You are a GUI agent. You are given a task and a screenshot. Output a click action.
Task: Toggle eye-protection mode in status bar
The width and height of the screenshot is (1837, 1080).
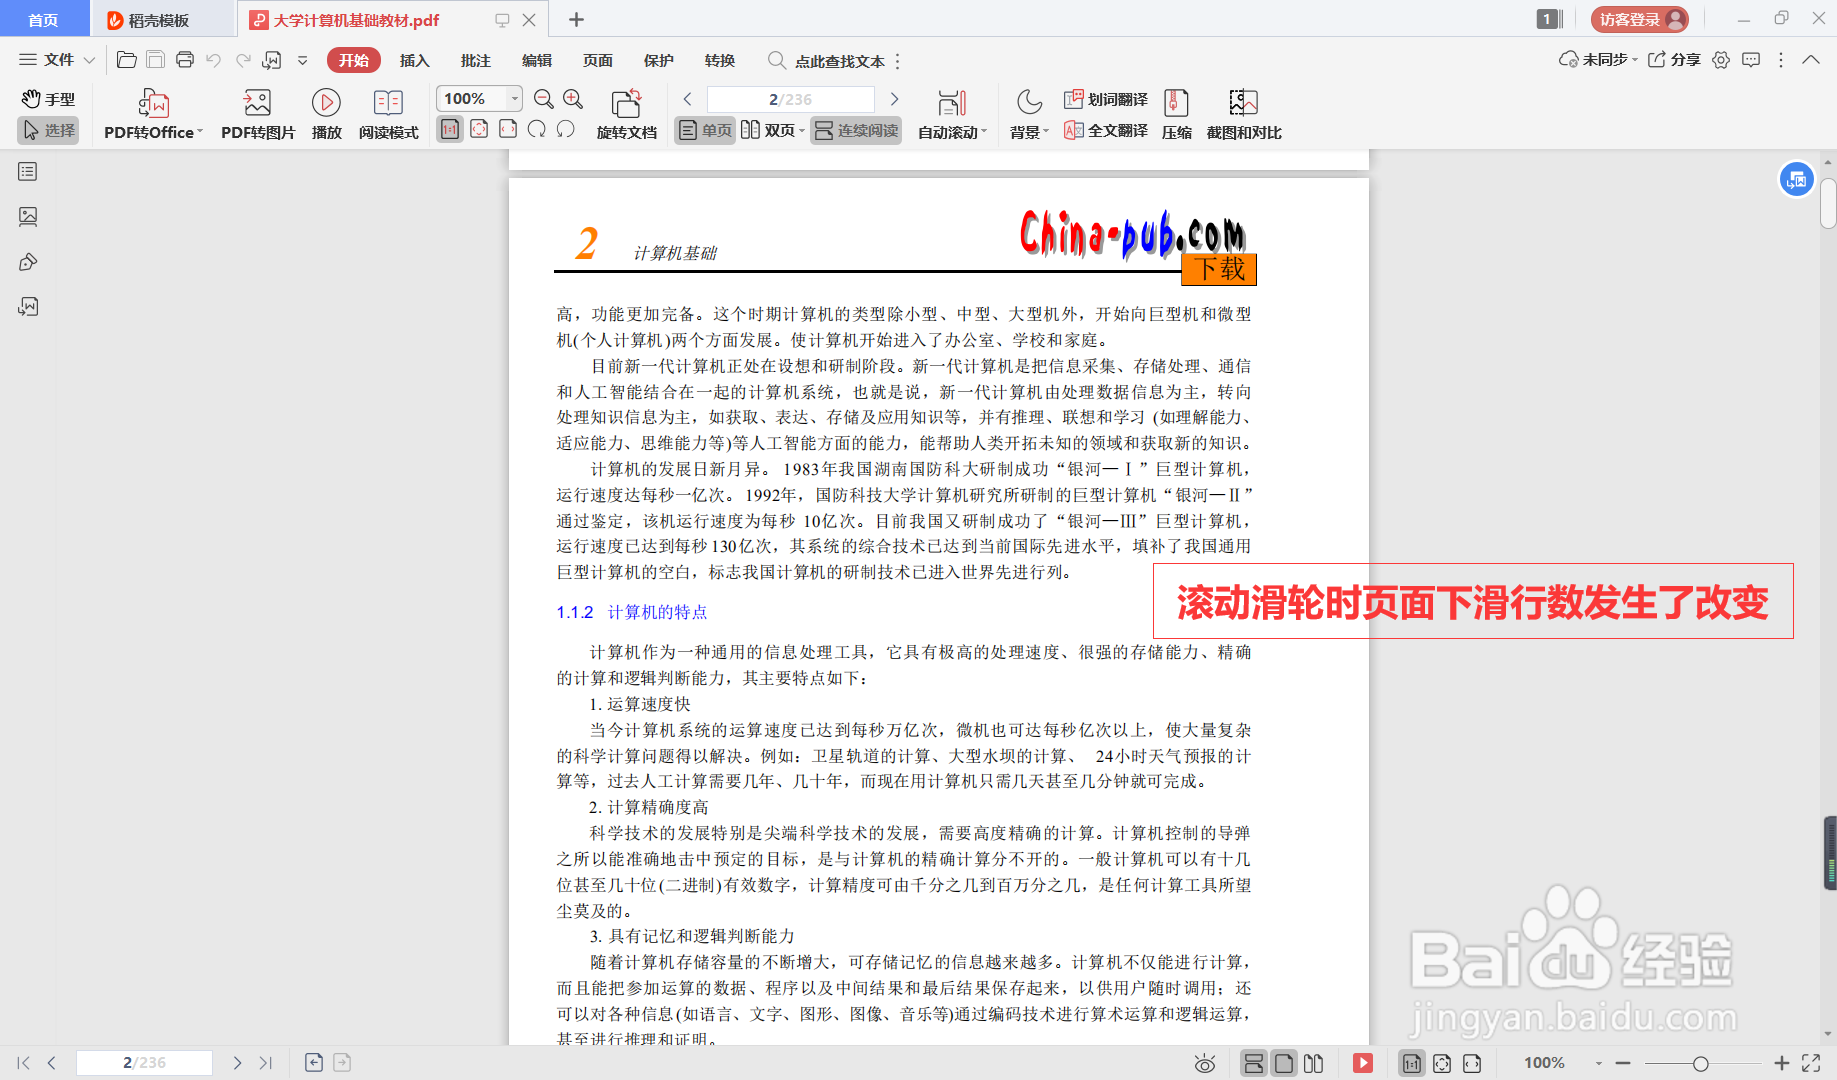(1205, 1063)
